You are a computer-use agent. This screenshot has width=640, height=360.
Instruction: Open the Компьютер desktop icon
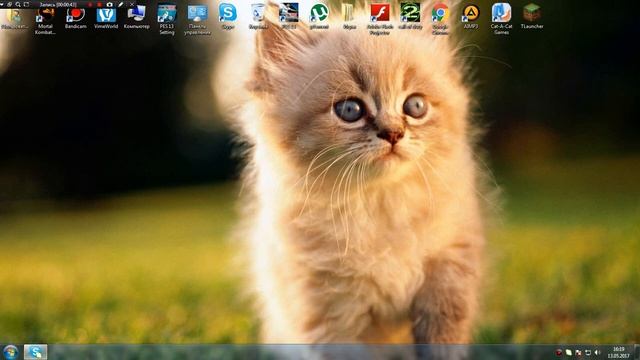[x=136, y=18]
